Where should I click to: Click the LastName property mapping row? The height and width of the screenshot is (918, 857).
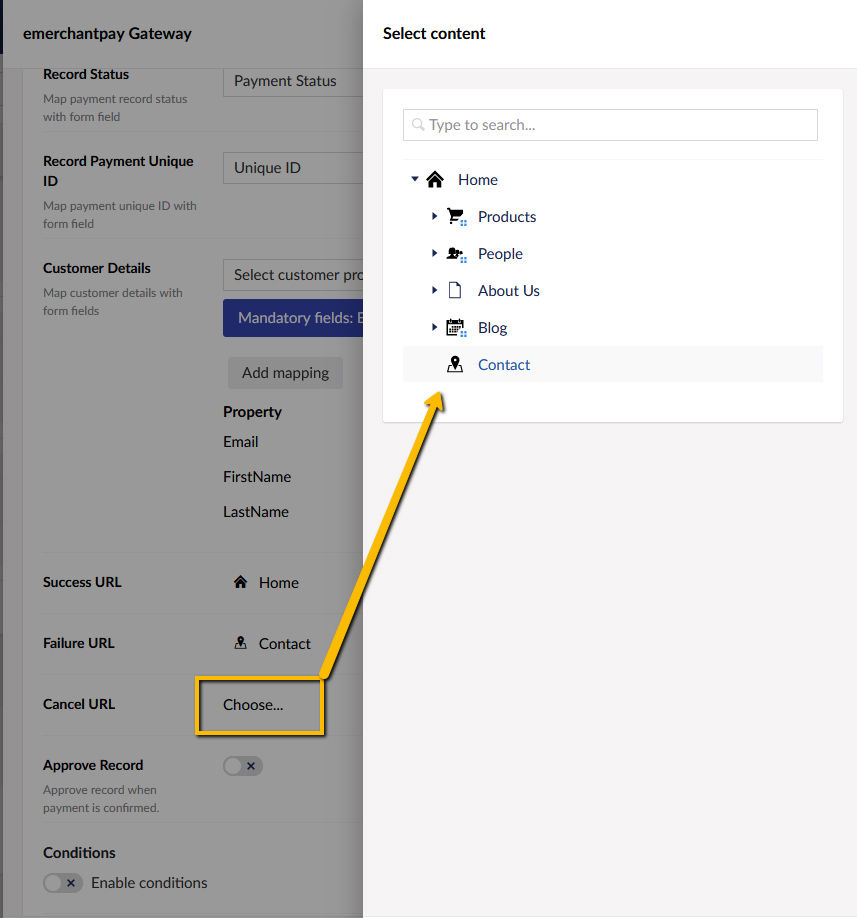click(256, 512)
